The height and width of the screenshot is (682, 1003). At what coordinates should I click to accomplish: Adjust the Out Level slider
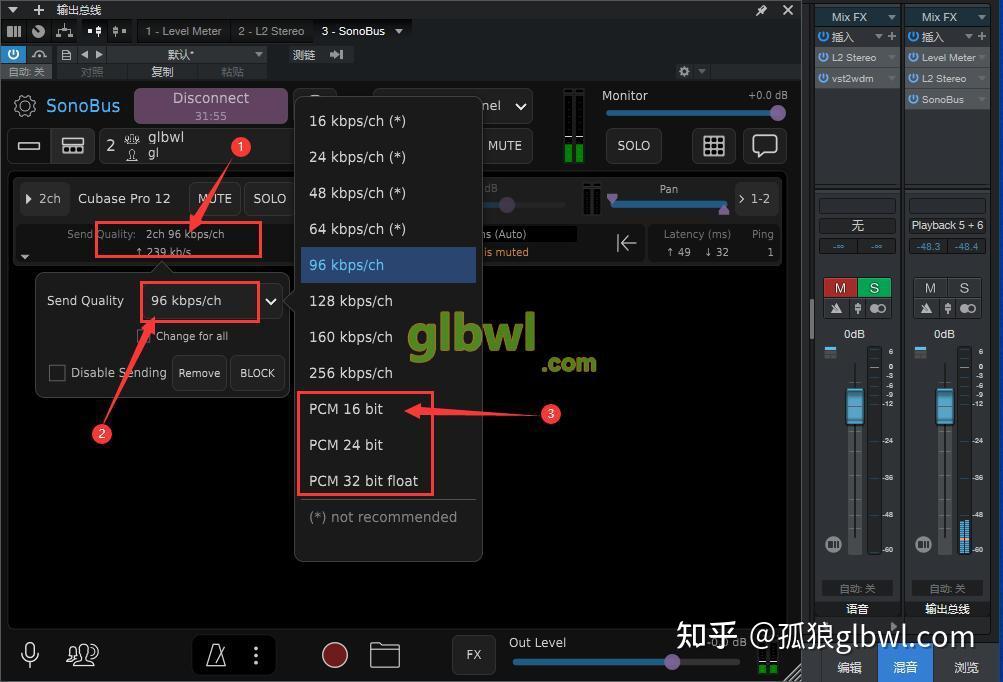(x=671, y=661)
